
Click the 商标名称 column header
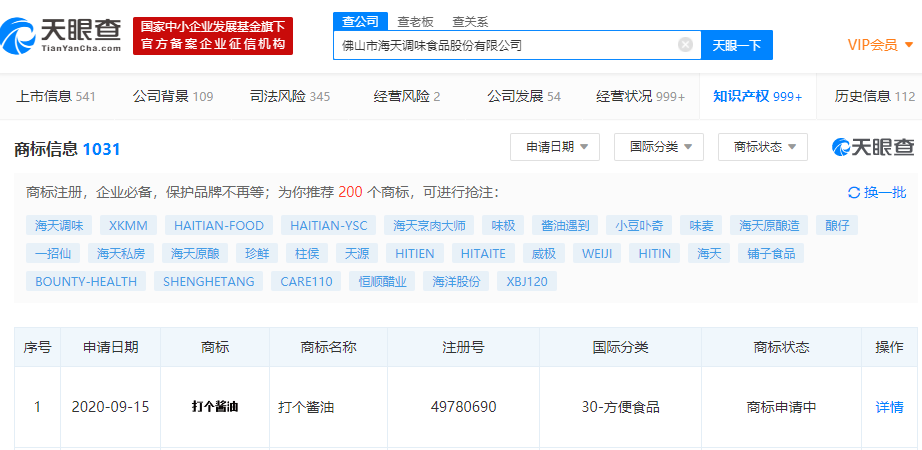pos(329,347)
